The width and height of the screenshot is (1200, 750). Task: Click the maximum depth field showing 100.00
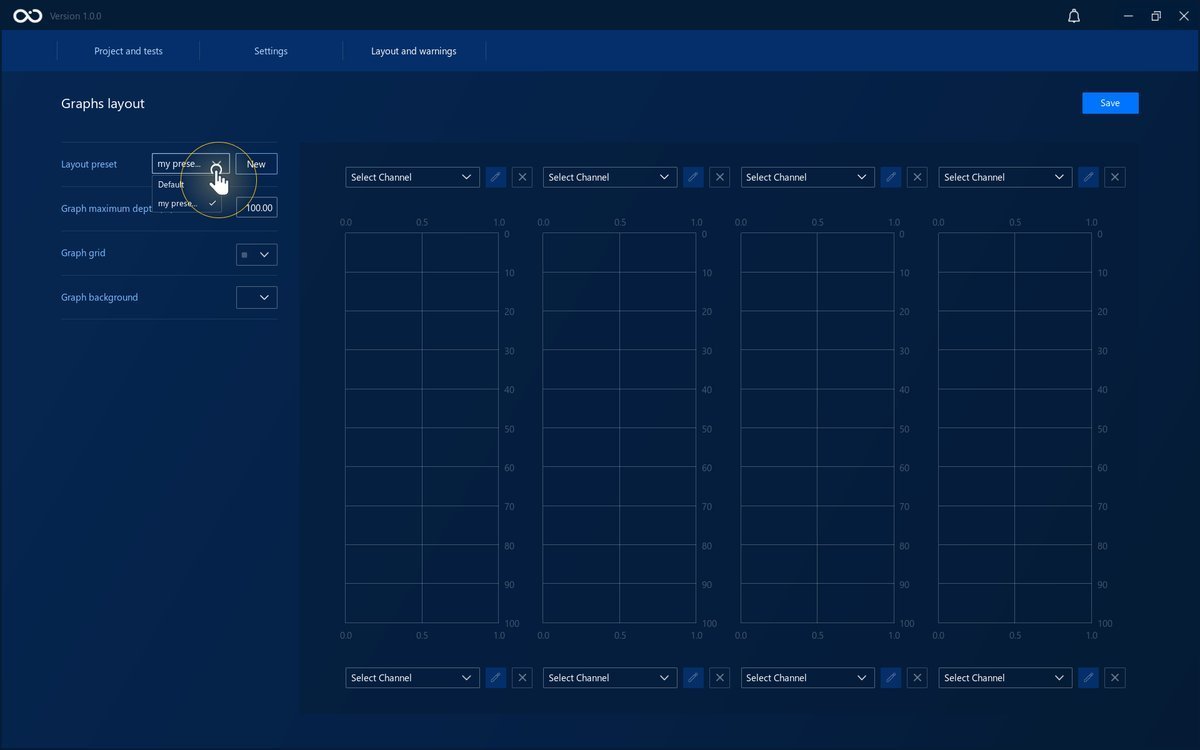click(257, 208)
